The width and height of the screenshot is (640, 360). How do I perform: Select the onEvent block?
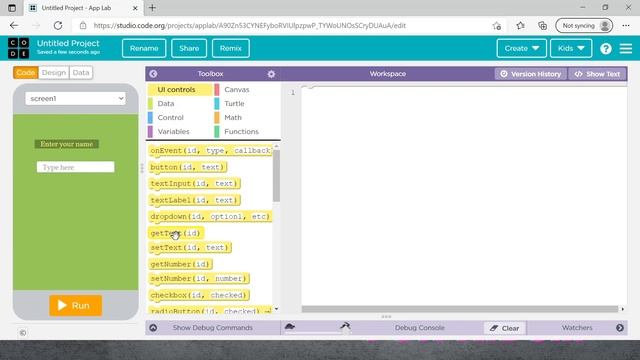point(210,151)
